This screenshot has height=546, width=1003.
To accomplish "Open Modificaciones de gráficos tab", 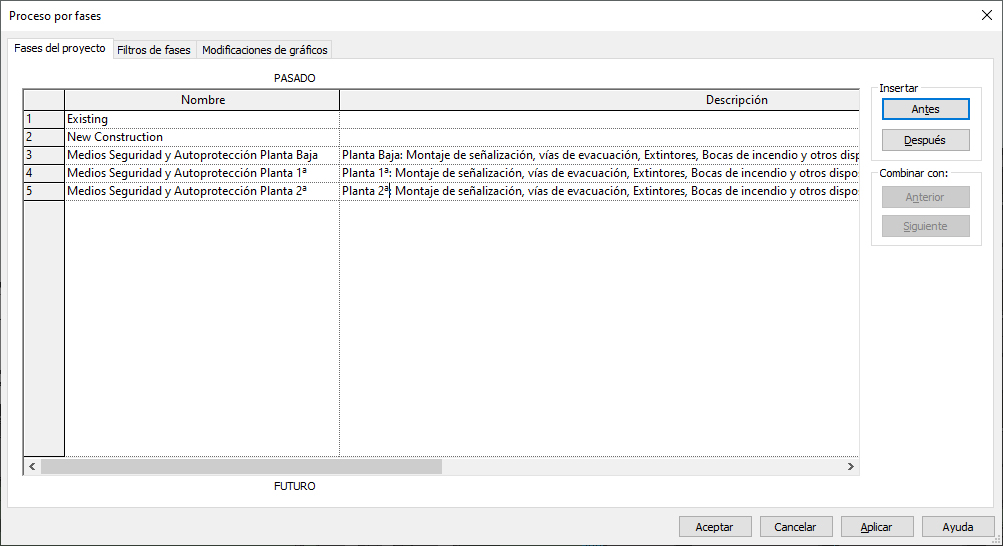I will tap(264, 49).
